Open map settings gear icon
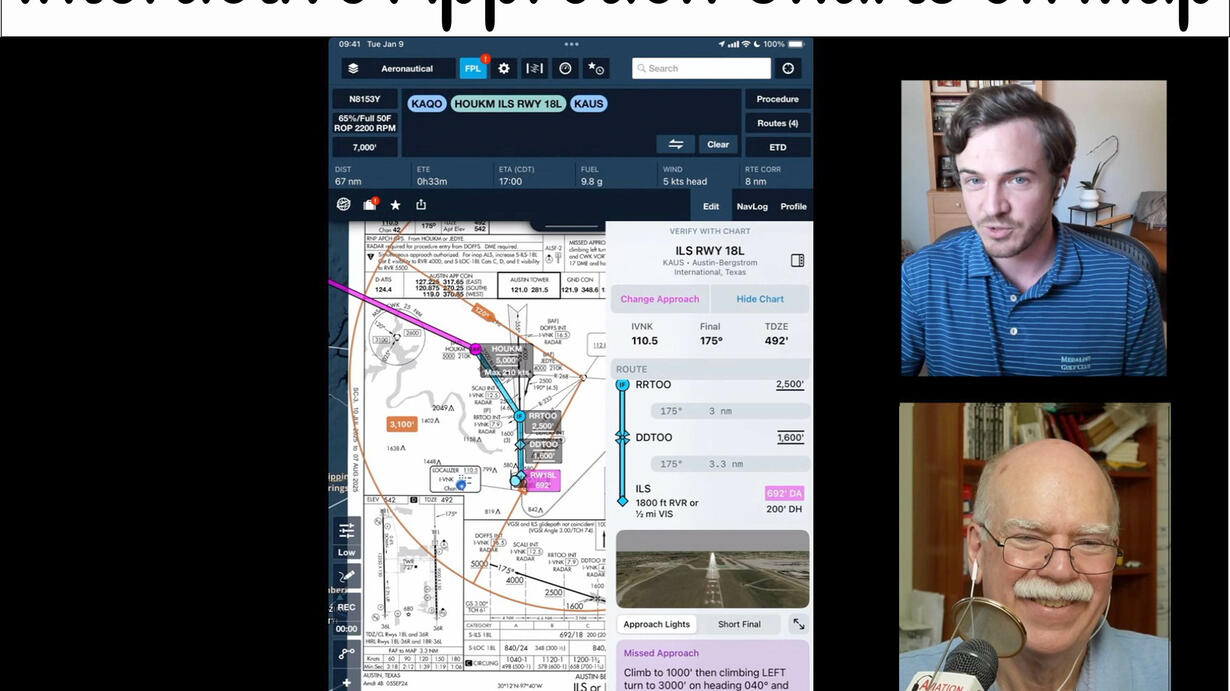The image size is (1230, 691). click(x=504, y=68)
